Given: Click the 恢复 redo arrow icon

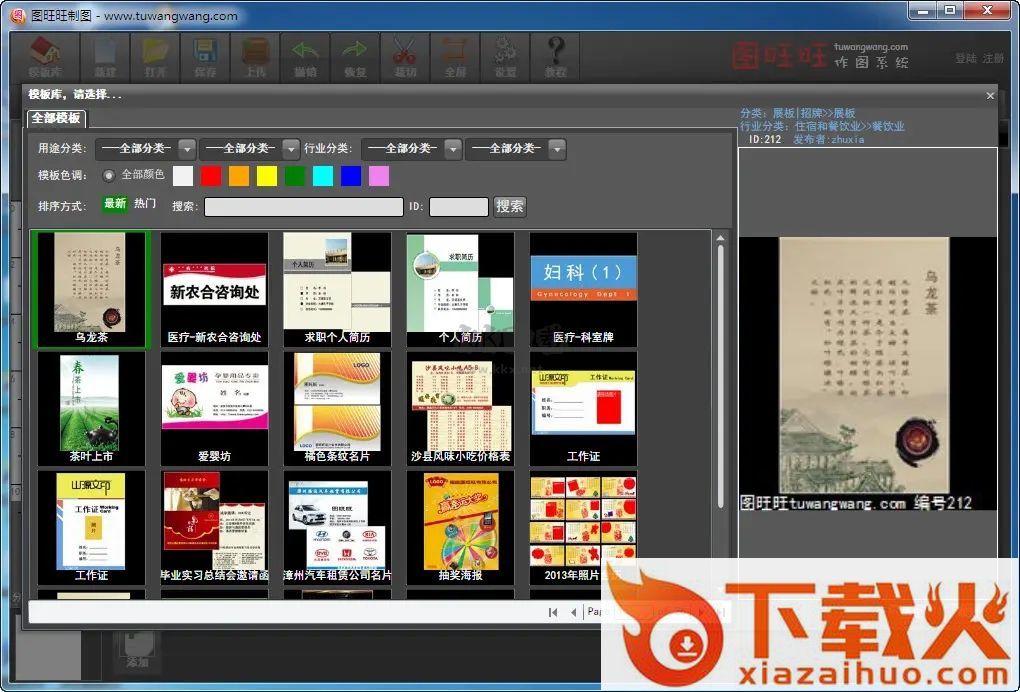Looking at the screenshot, I should pos(355,57).
